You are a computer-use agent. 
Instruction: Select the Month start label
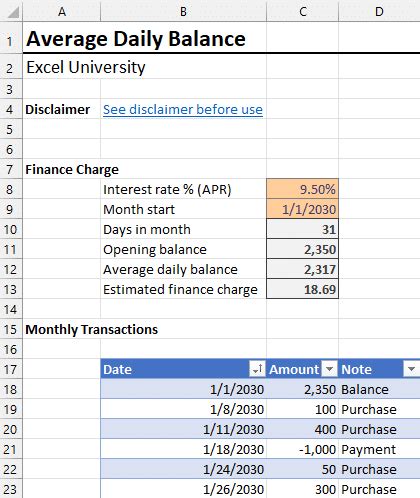pyautogui.click(x=183, y=209)
